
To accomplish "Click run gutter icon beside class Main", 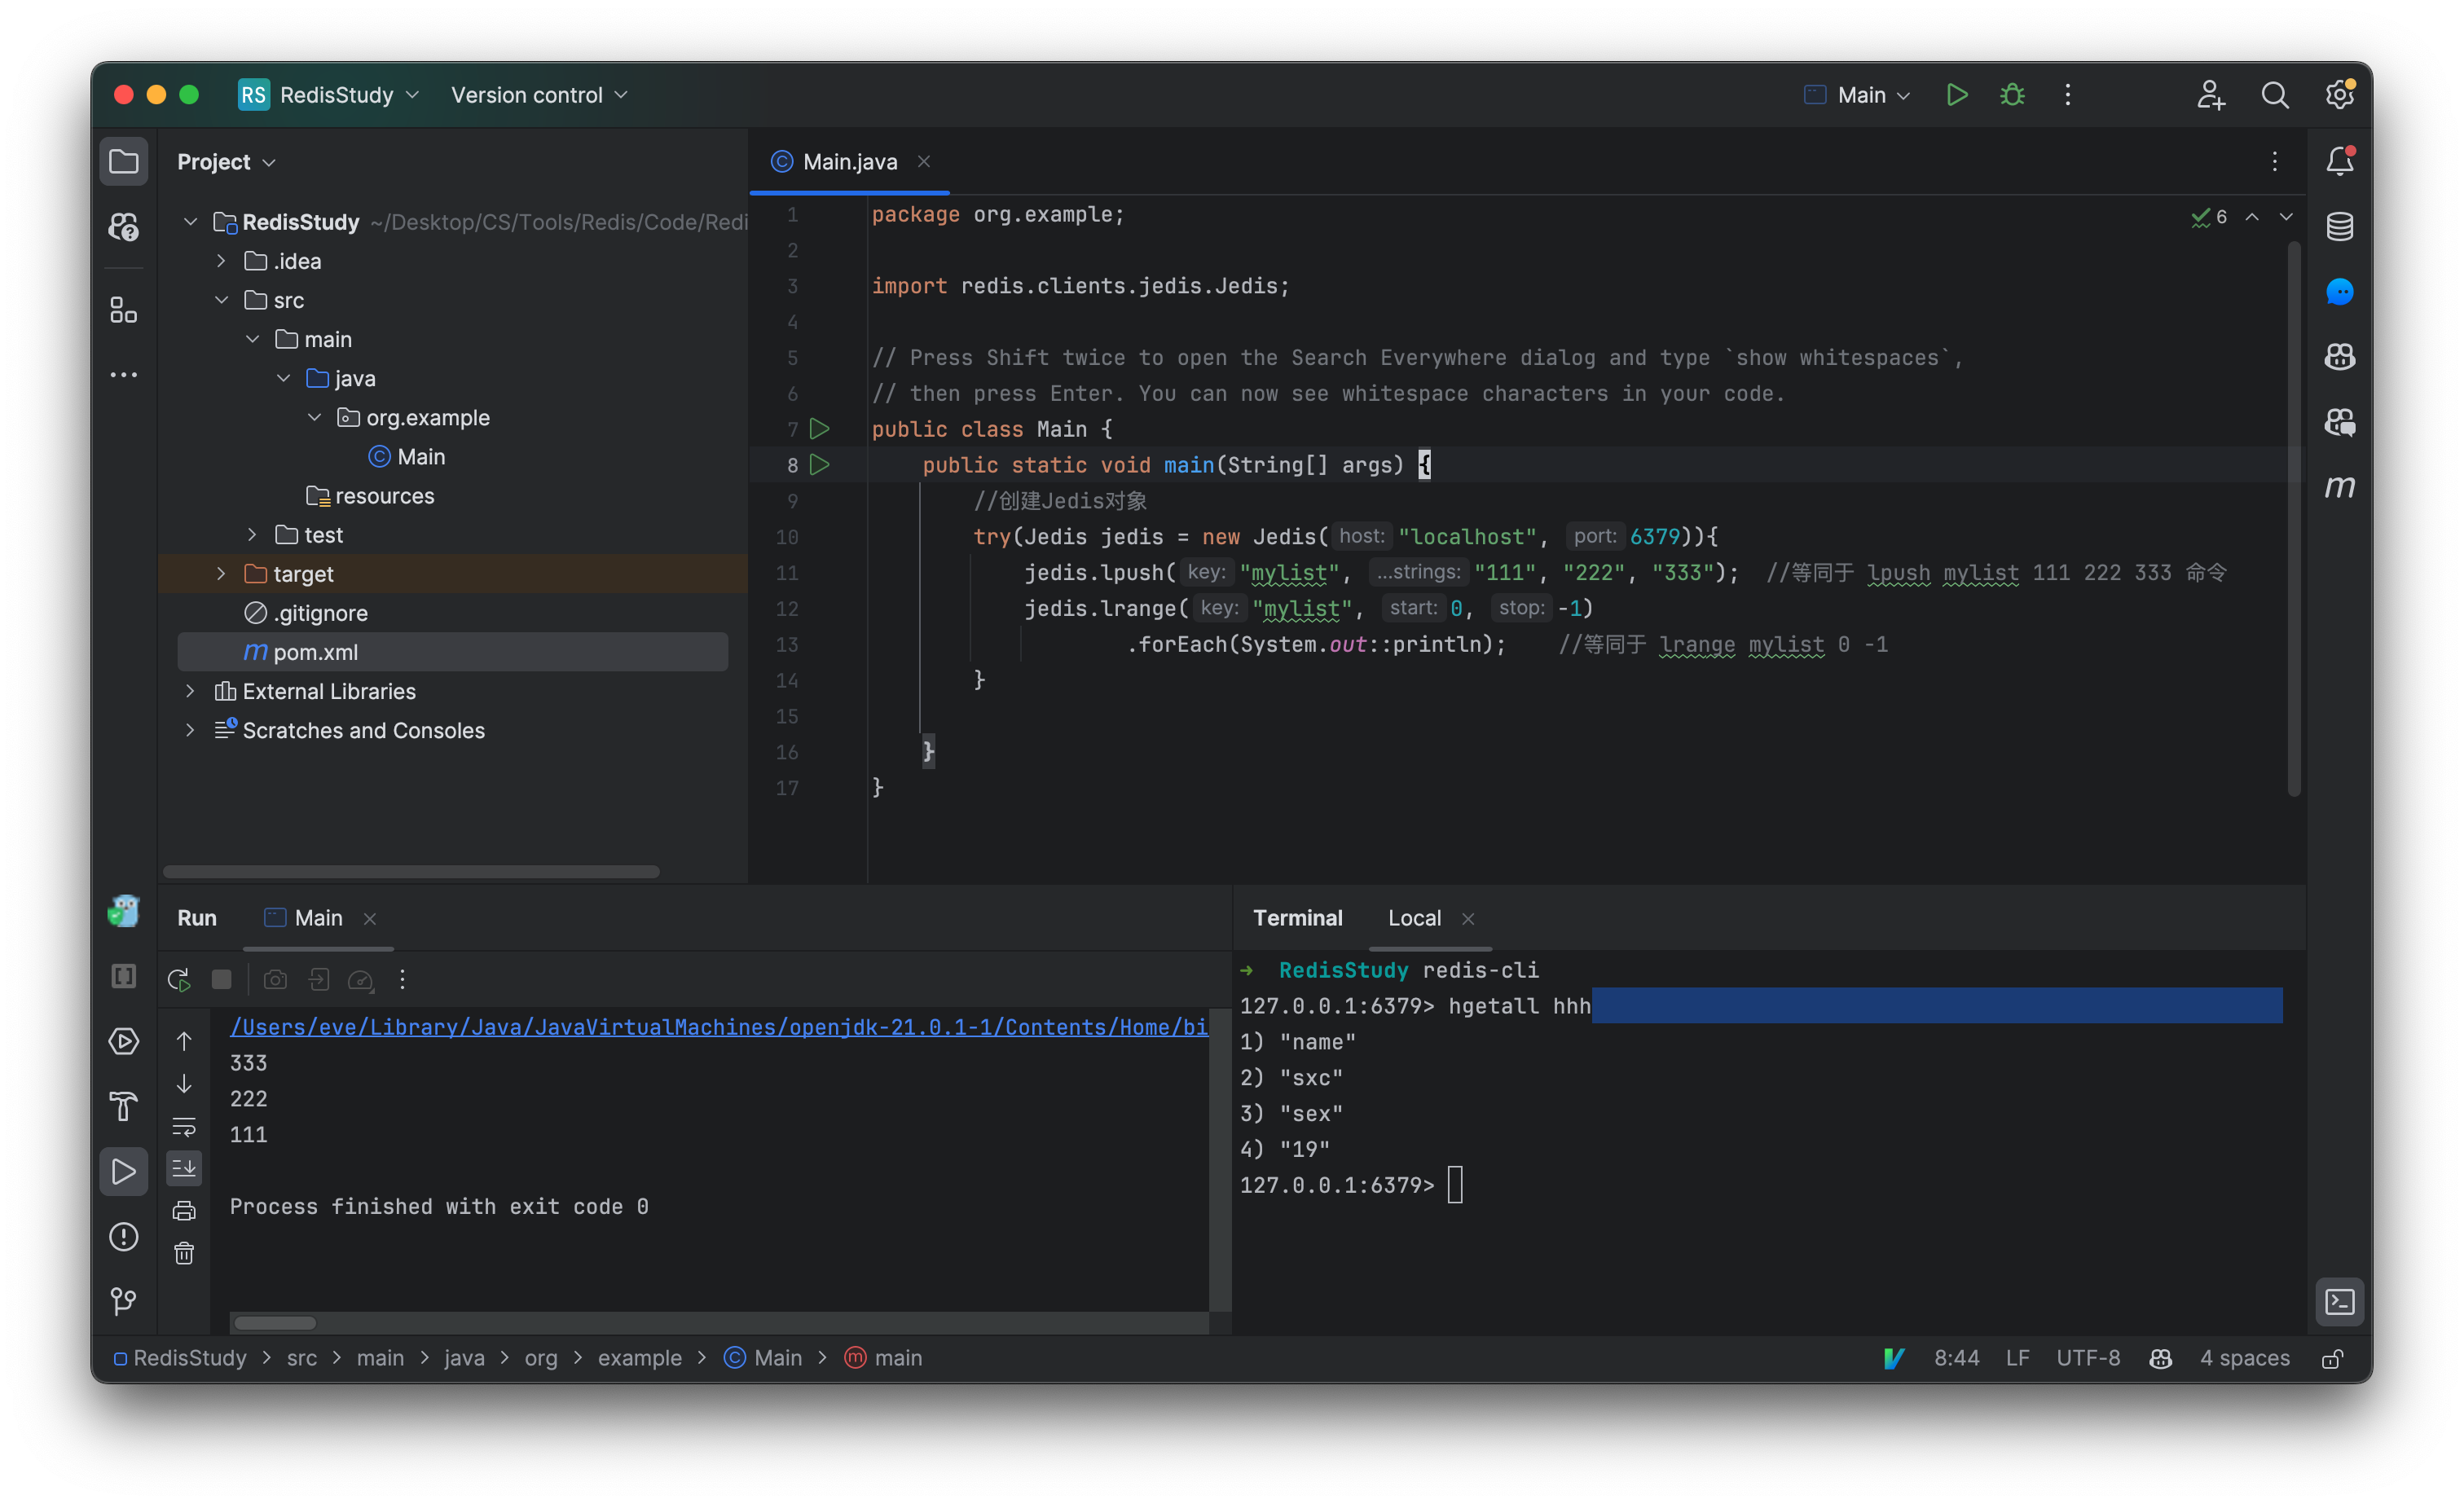I will 819,429.
